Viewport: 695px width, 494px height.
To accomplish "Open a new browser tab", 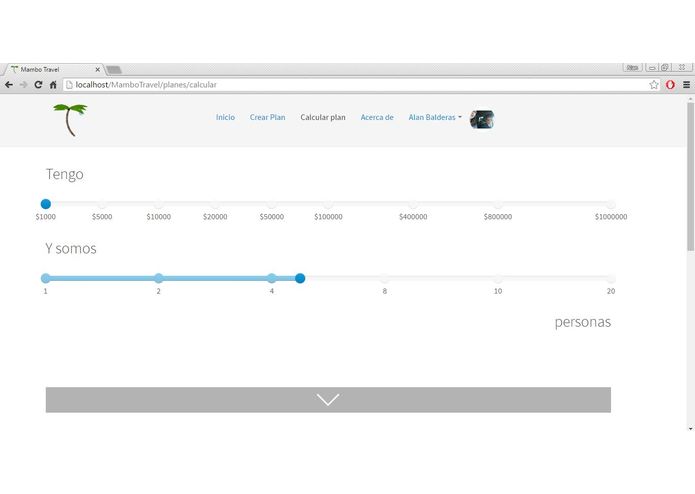I will (114, 70).
